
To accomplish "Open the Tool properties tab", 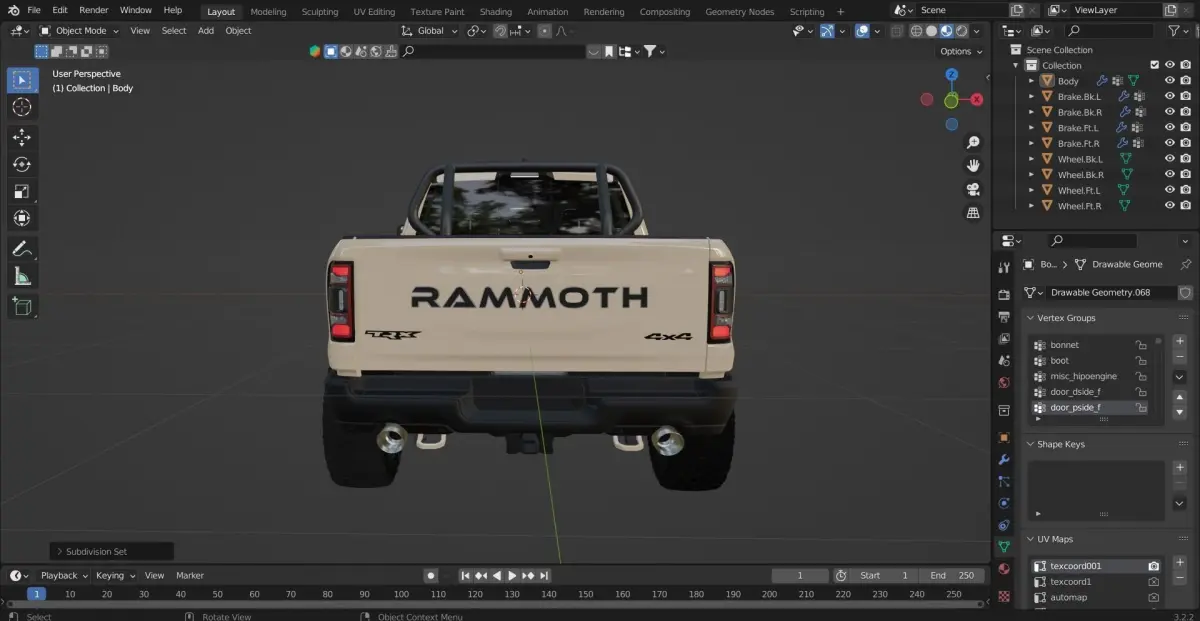I will (x=1005, y=267).
